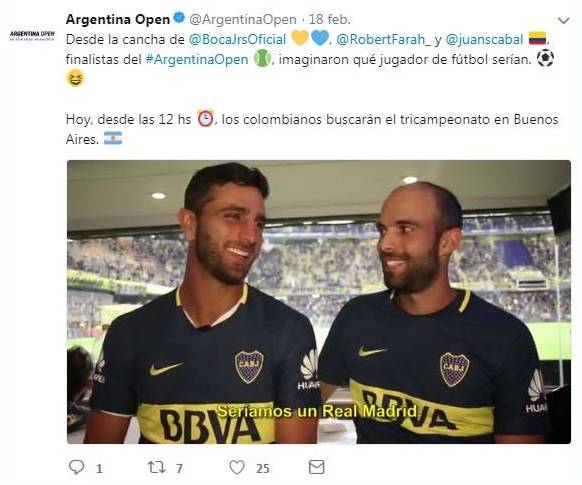Click the reply speech bubble icon
582x485 pixels.
(x=77, y=467)
